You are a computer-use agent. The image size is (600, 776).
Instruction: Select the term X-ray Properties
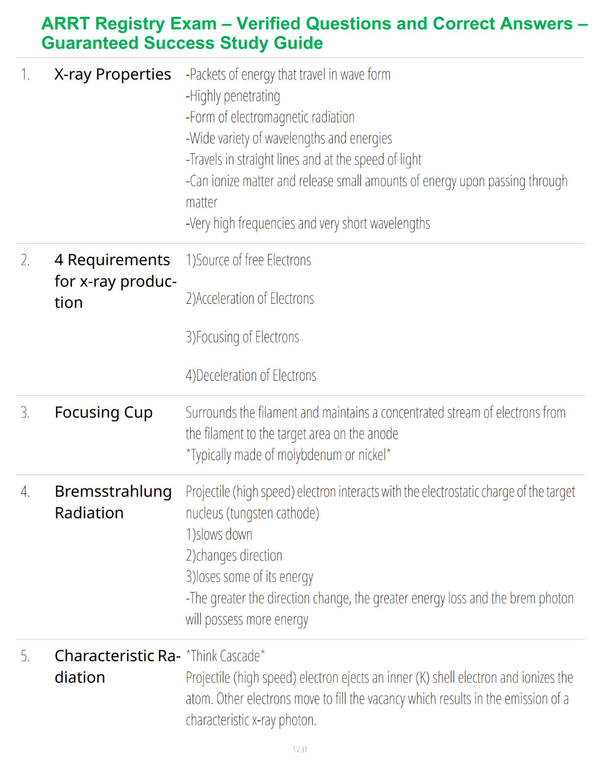pyautogui.click(x=112, y=74)
